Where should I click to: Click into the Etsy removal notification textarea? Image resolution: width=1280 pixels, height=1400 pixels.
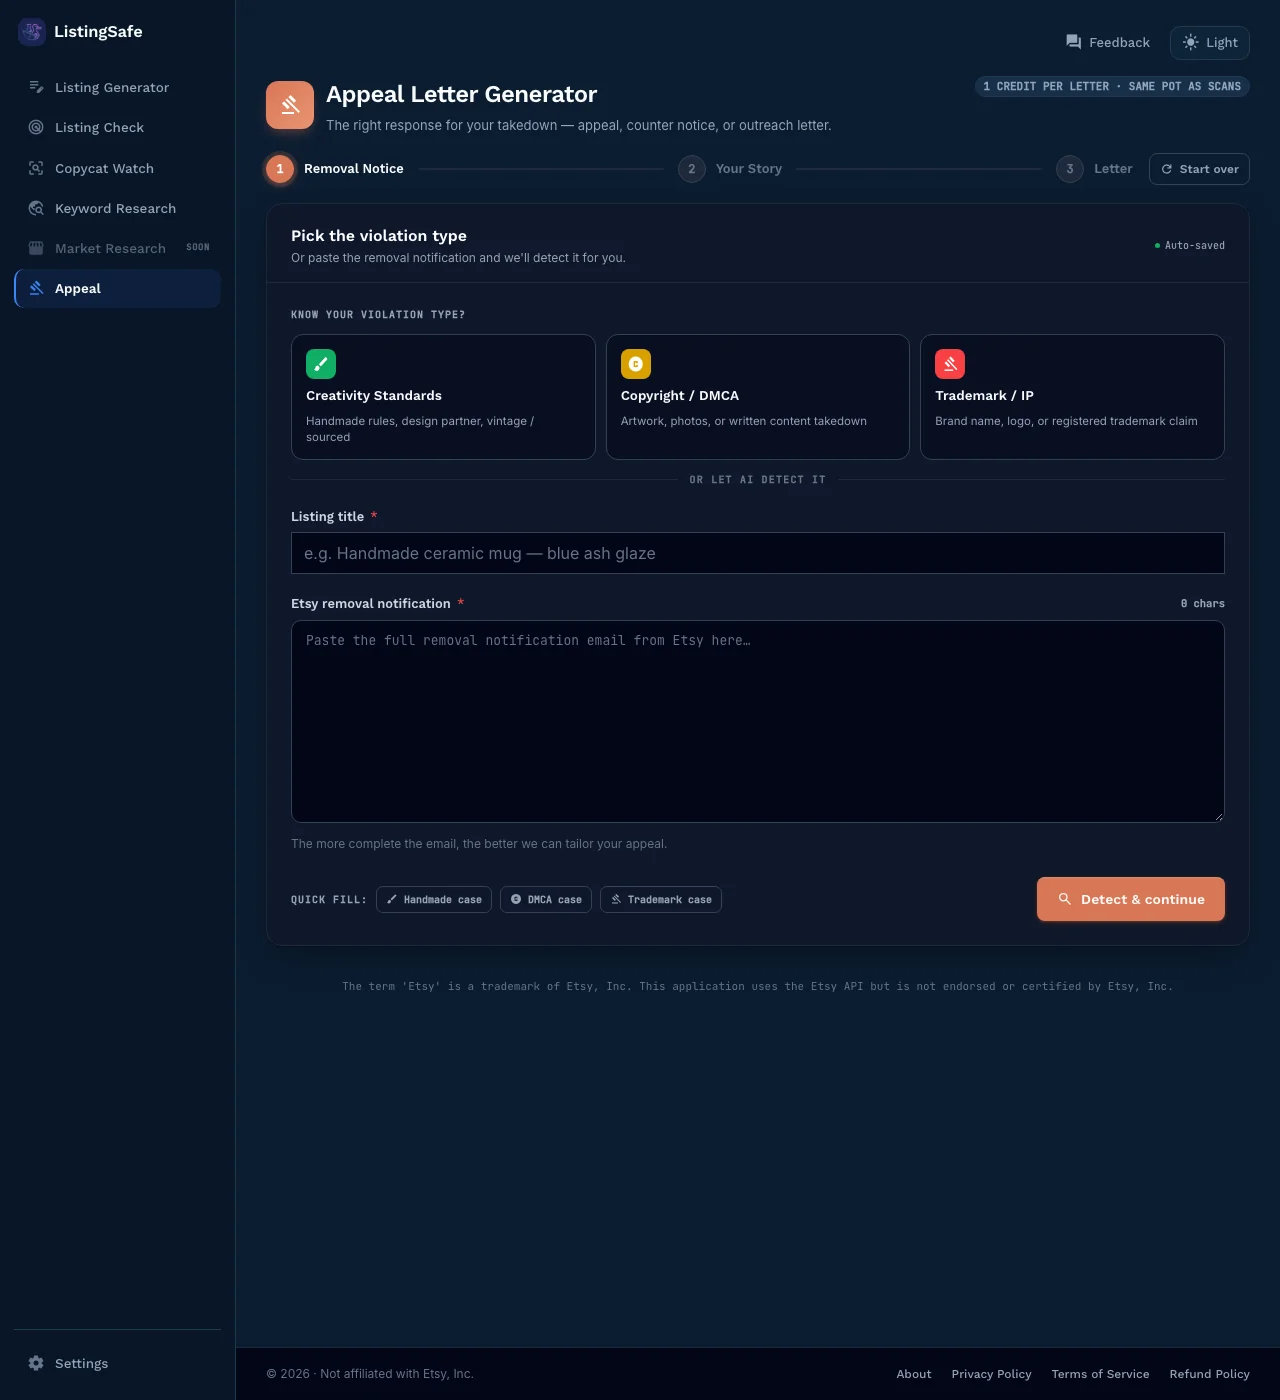[758, 722]
